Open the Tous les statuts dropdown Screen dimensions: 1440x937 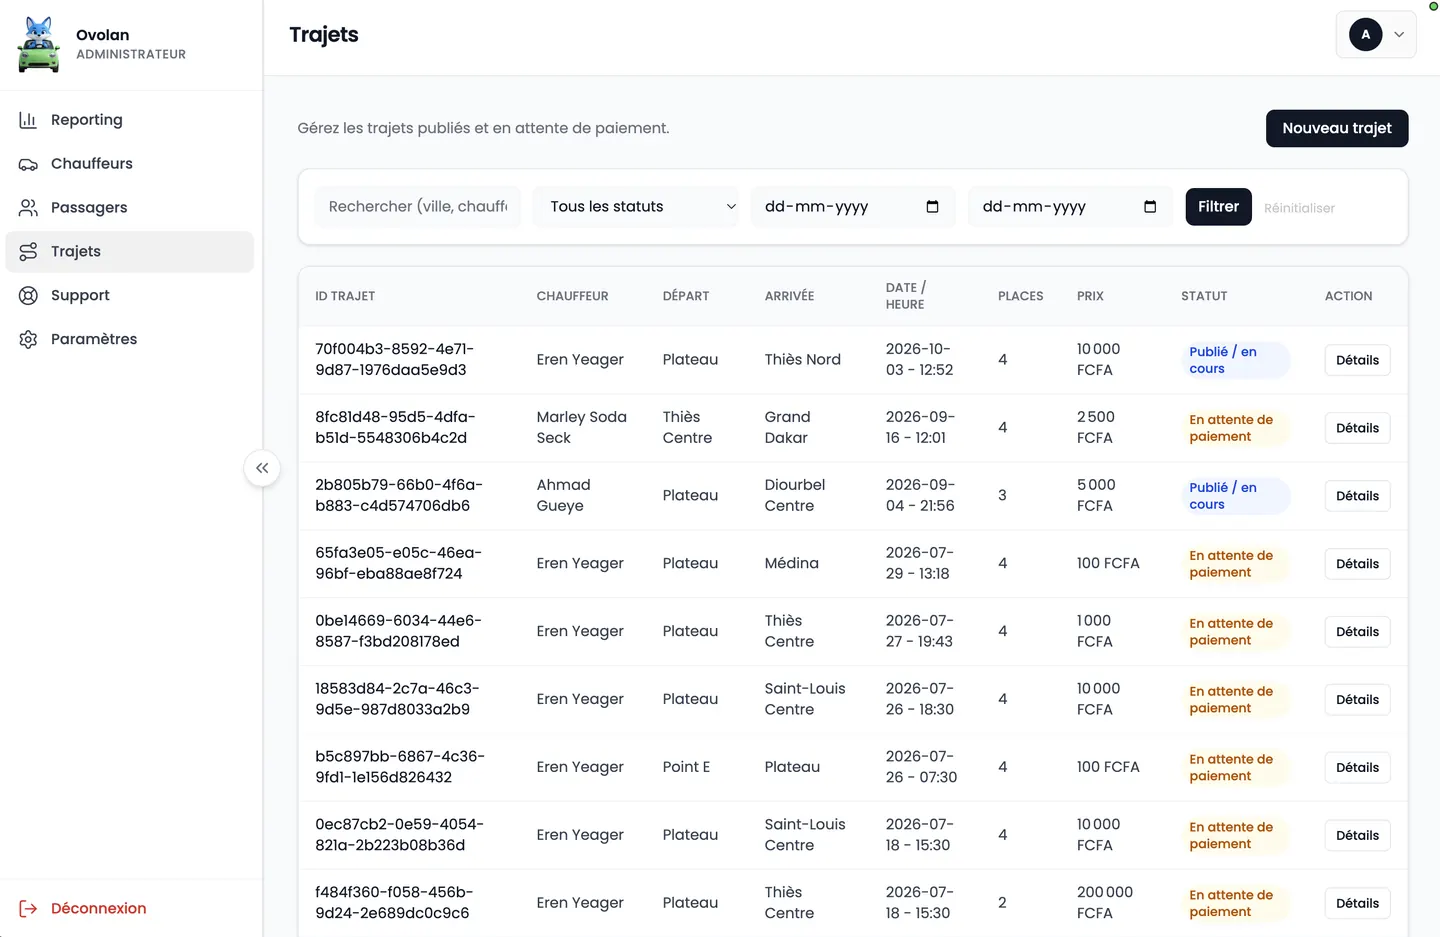636,207
